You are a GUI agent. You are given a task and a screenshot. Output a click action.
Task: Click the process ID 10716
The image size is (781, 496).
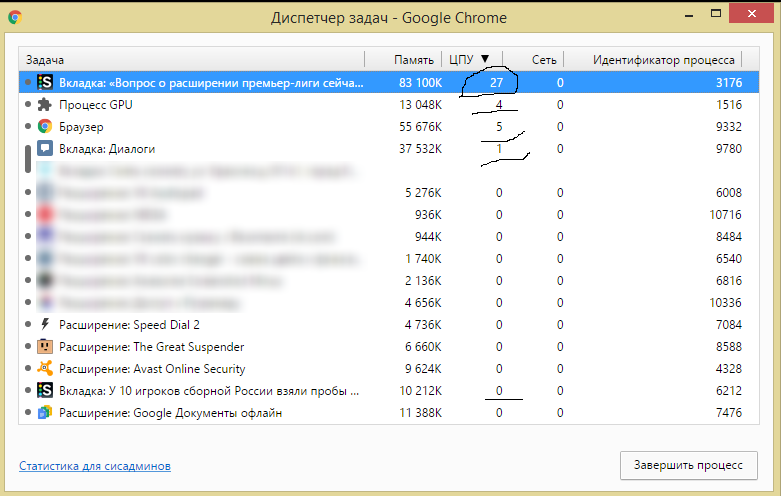coord(725,215)
